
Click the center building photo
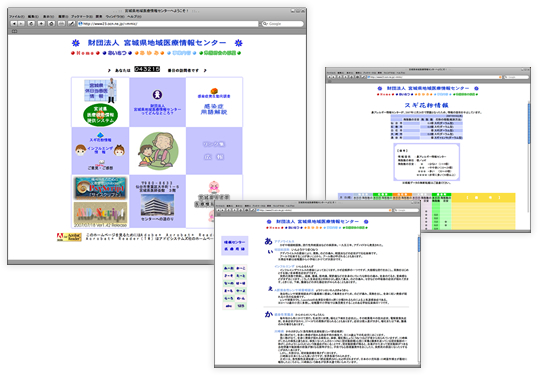point(157,205)
